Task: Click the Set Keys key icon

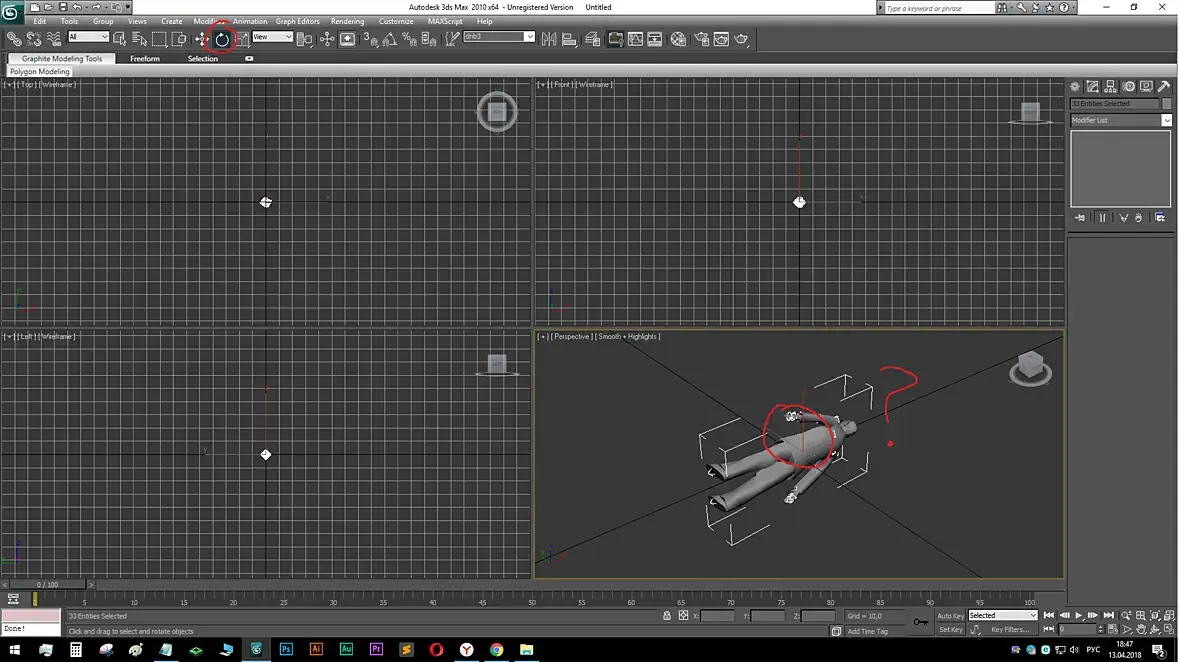Action: click(920, 622)
